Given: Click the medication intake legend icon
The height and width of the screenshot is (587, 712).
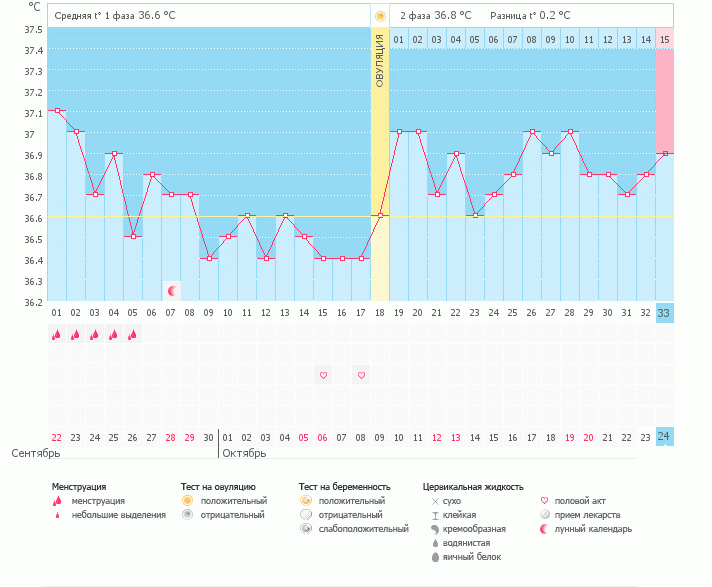Looking at the screenshot, I should tap(545, 514).
